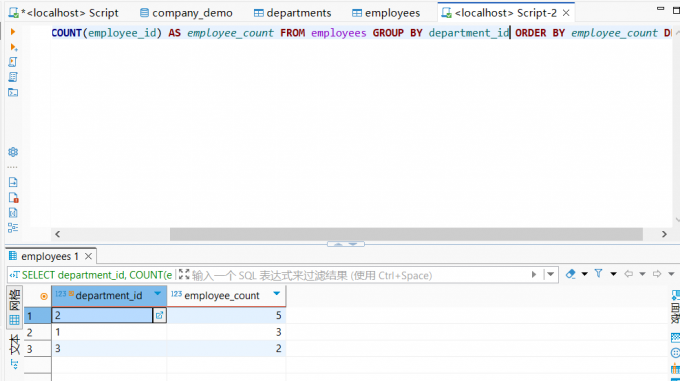
Task: Open the company_demo tab
Action: [186, 13]
